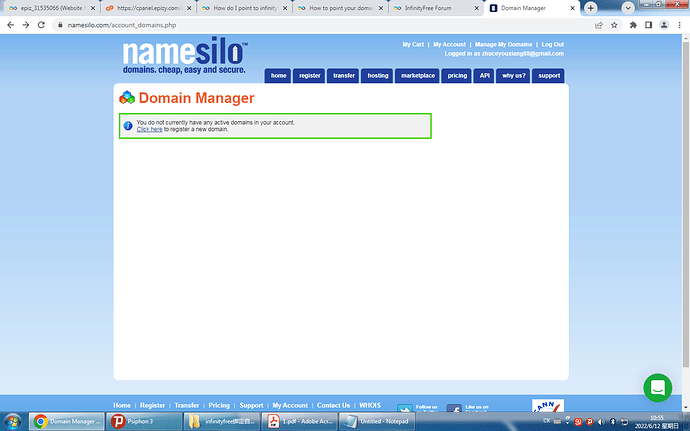Viewport: 690px width, 431px height.
Task: Switch to 1.pdf Adobe Acrobat taskbar item
Action: pyautogui.click(x=300, y=421)
